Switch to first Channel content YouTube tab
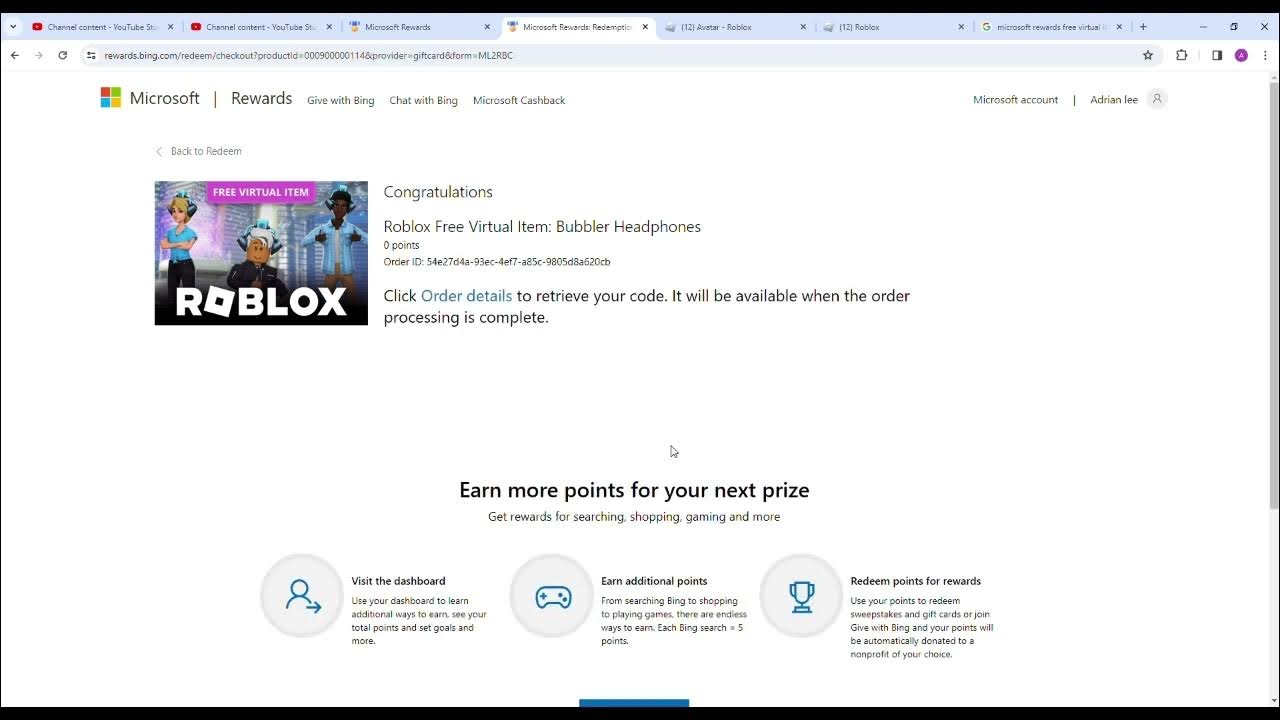Viewport: 1280px width, 720px height. tap(102, 27)
